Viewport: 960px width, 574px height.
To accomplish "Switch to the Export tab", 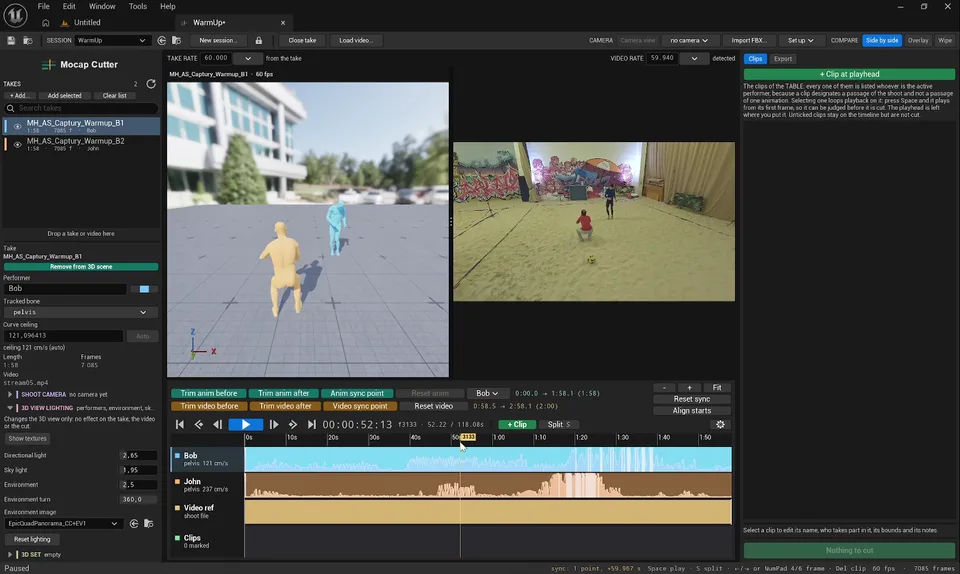I will click(x=782, y=59).
